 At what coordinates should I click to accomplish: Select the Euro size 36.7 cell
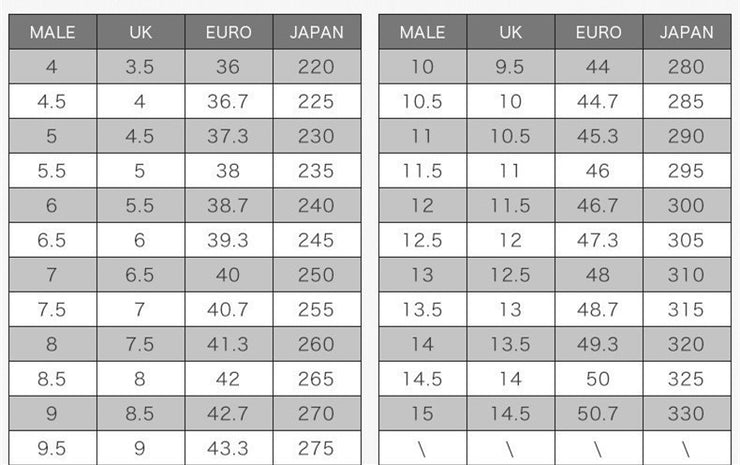228,102
